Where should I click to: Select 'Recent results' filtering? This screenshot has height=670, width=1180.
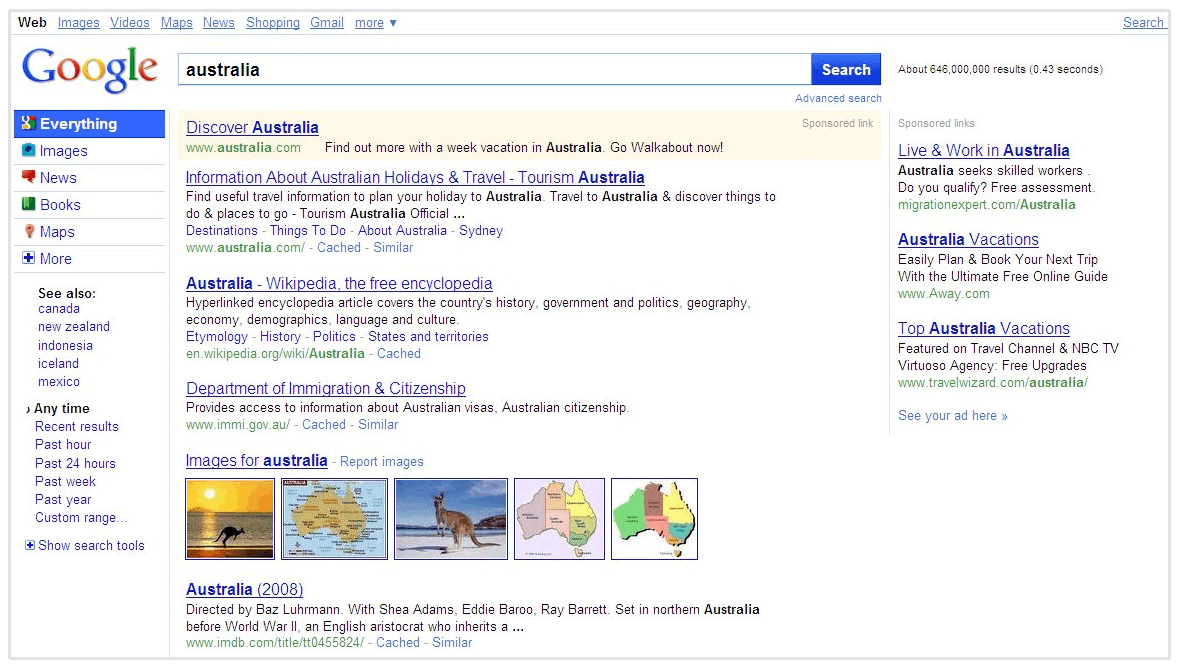(76, 426)
